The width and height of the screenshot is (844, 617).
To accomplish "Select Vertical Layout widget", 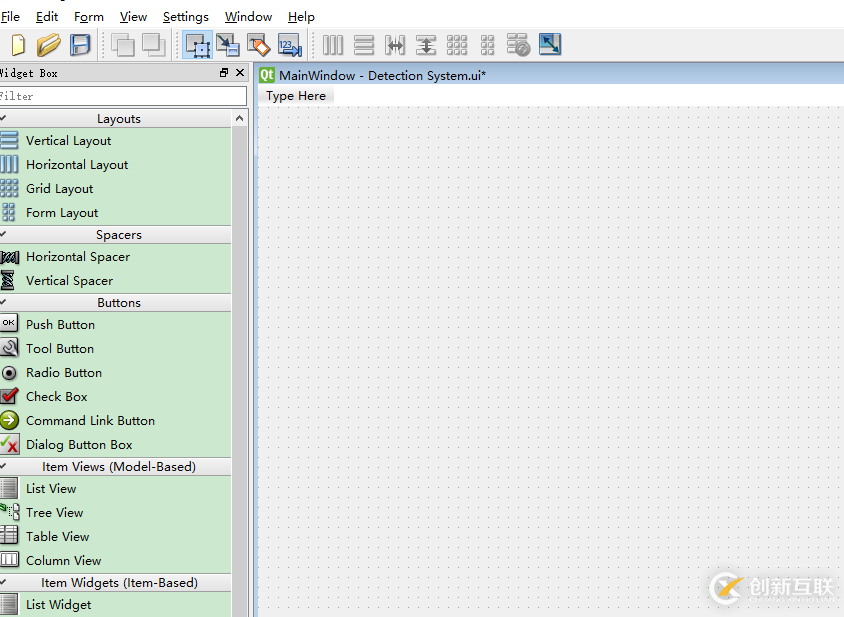I will pos(116,141).
